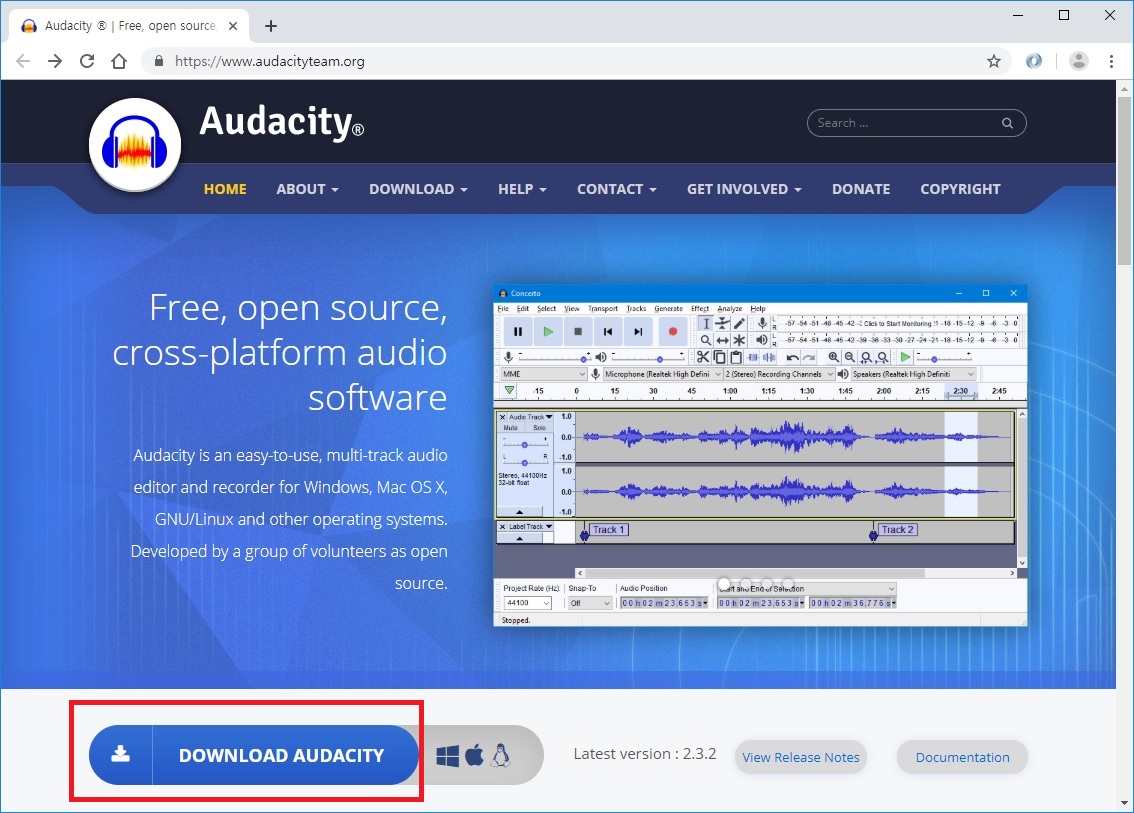
Task: Open View Release Notes link
Action: point(801,757)
